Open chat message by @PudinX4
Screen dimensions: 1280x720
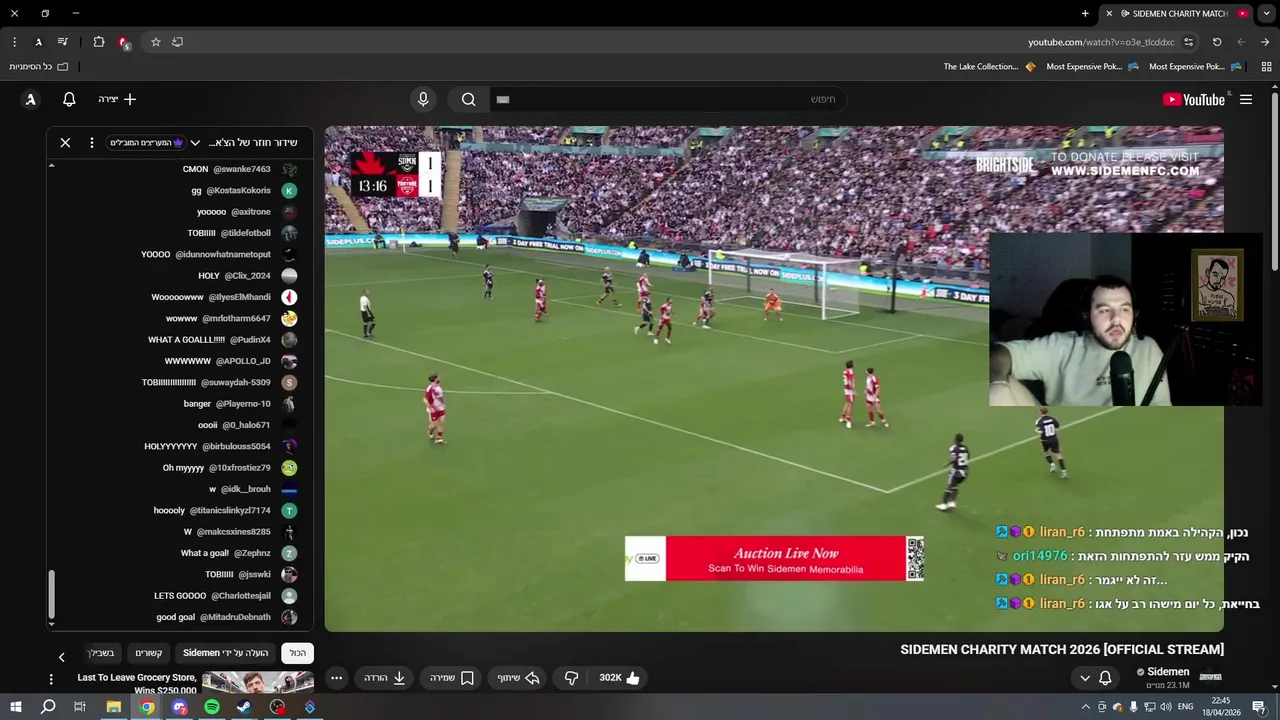[x=223, y=340]
